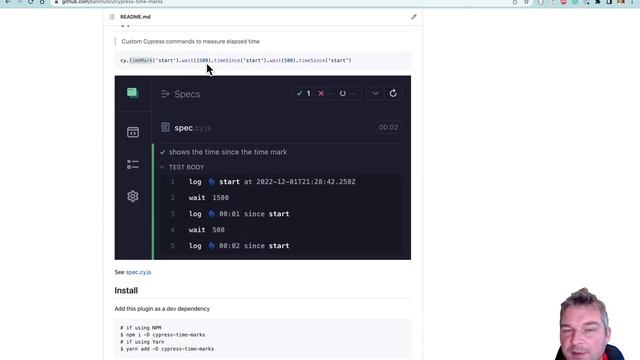Click the runs list icon in Cypress sidebar
Viewport: 640px width, 360px height.
(133, 164)
